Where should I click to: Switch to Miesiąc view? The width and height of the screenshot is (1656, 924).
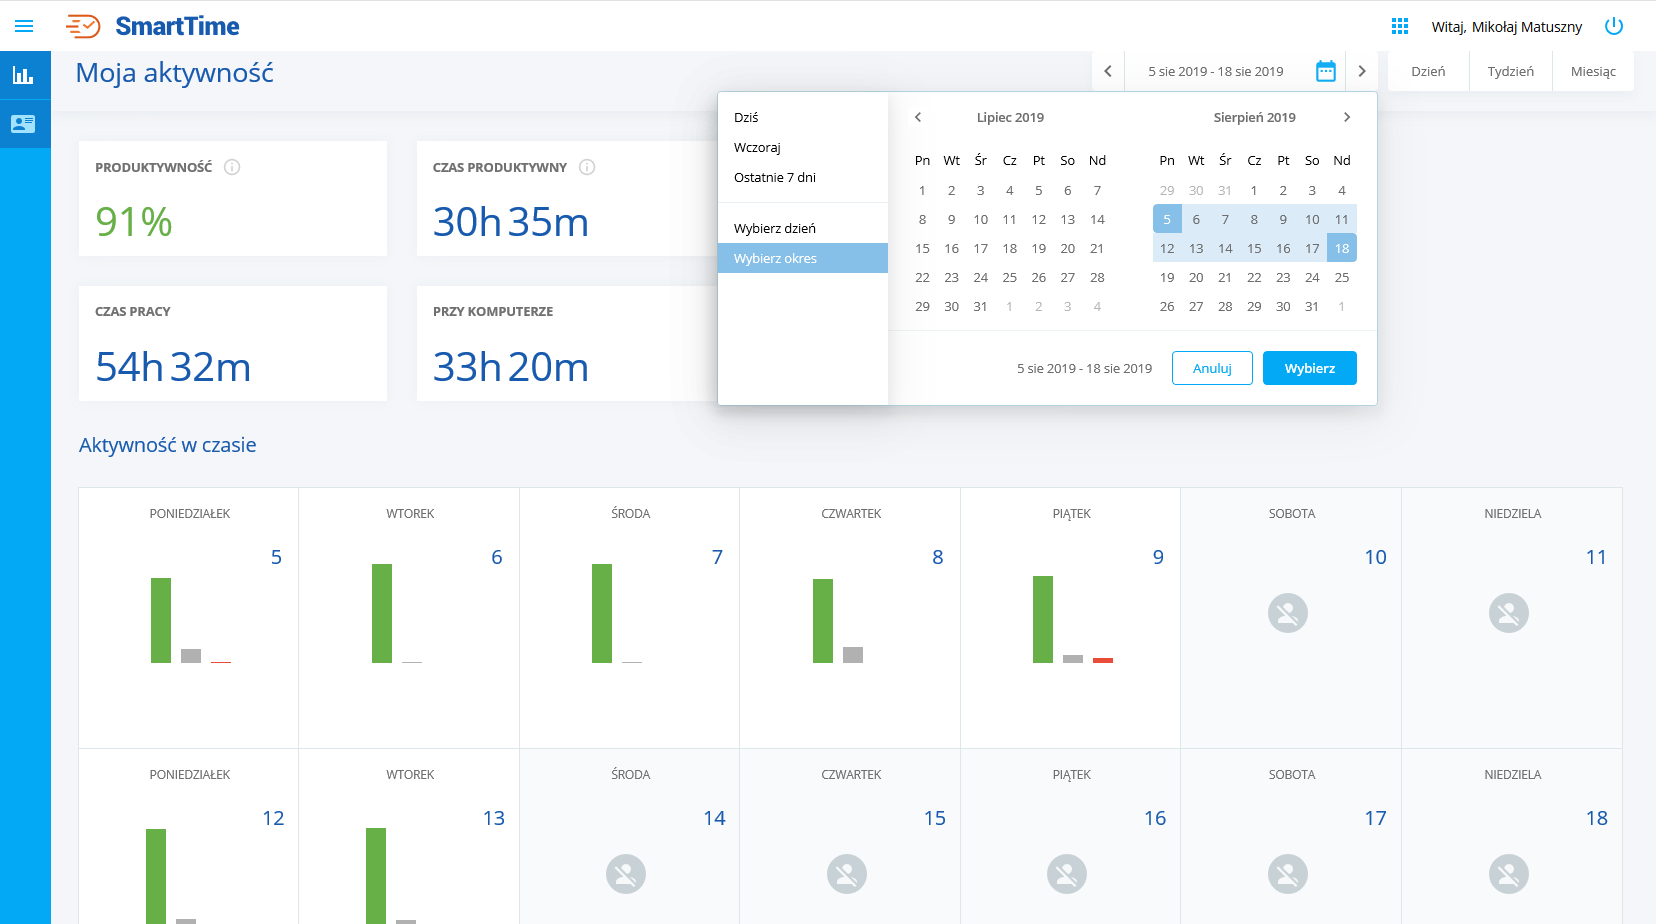[x=1592, y=71]
